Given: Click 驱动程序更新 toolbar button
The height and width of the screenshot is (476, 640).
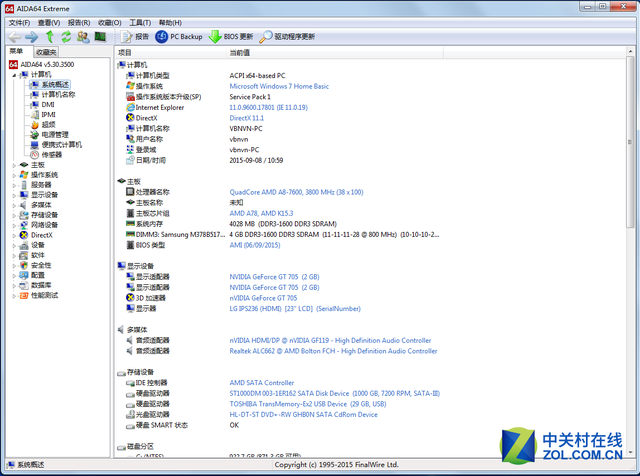Looking at the screenshot, I should pyautogui.click(x=287, y=37).
